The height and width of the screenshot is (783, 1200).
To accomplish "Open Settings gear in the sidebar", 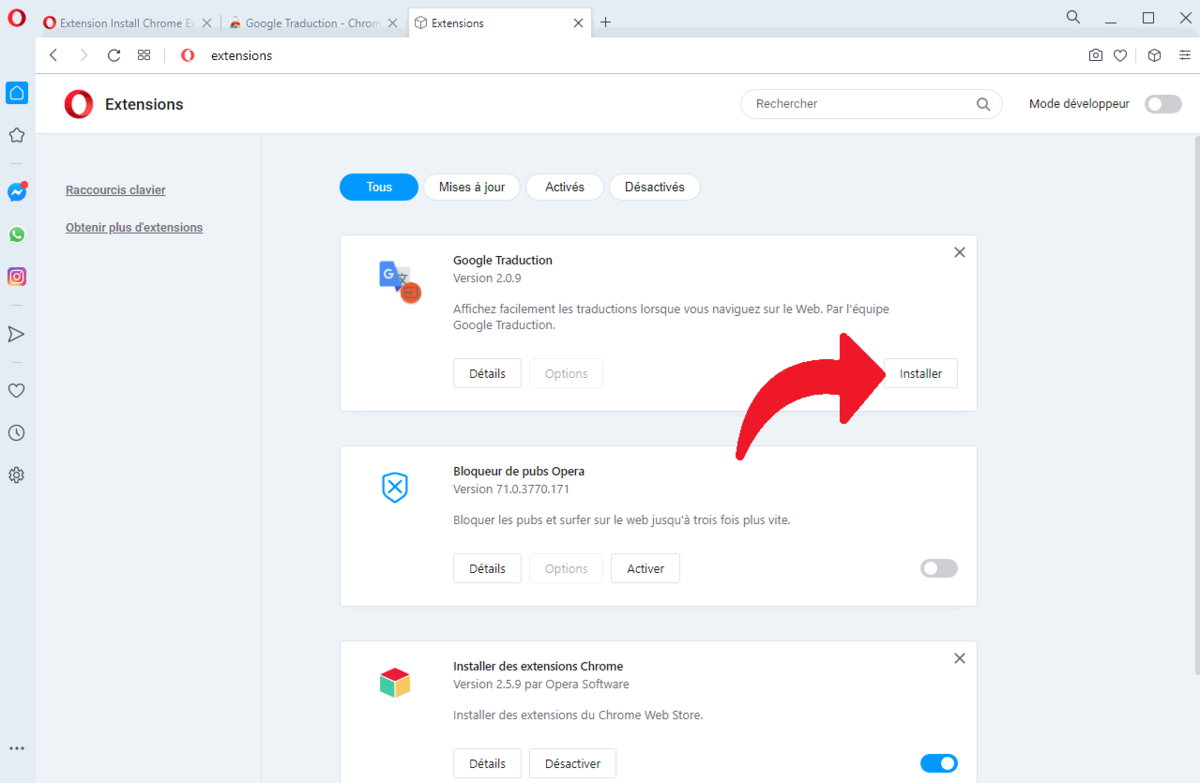I will [17, 475].
